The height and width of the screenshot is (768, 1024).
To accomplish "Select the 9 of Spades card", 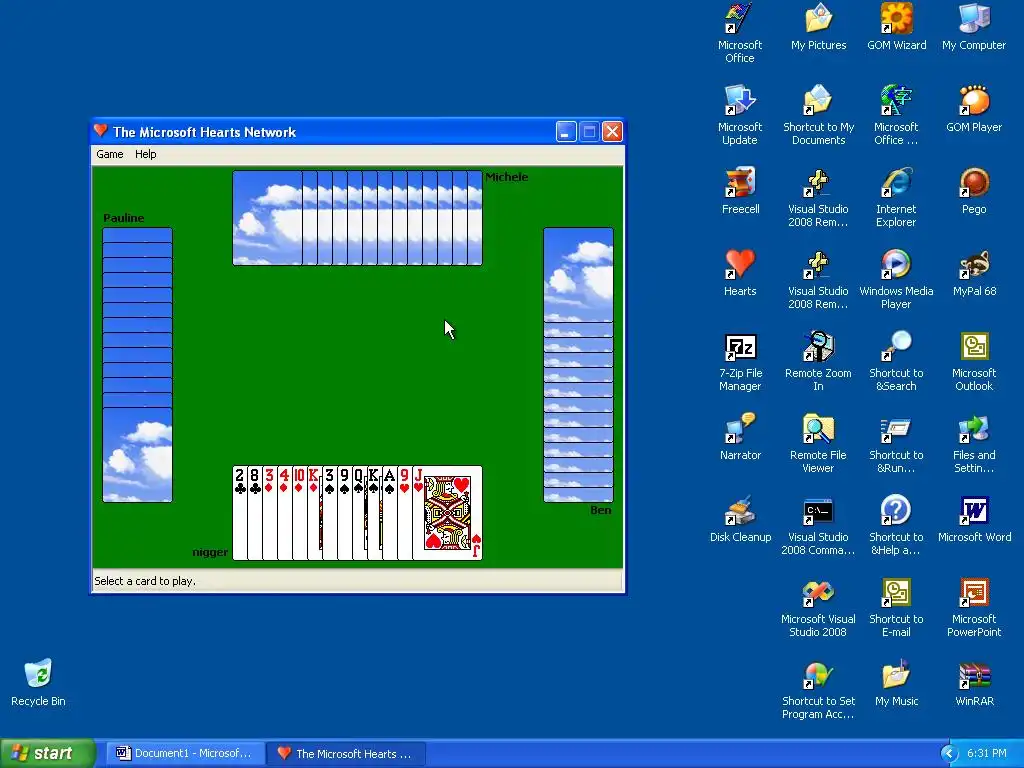I will pyautogui.click(x=345, y=513).
